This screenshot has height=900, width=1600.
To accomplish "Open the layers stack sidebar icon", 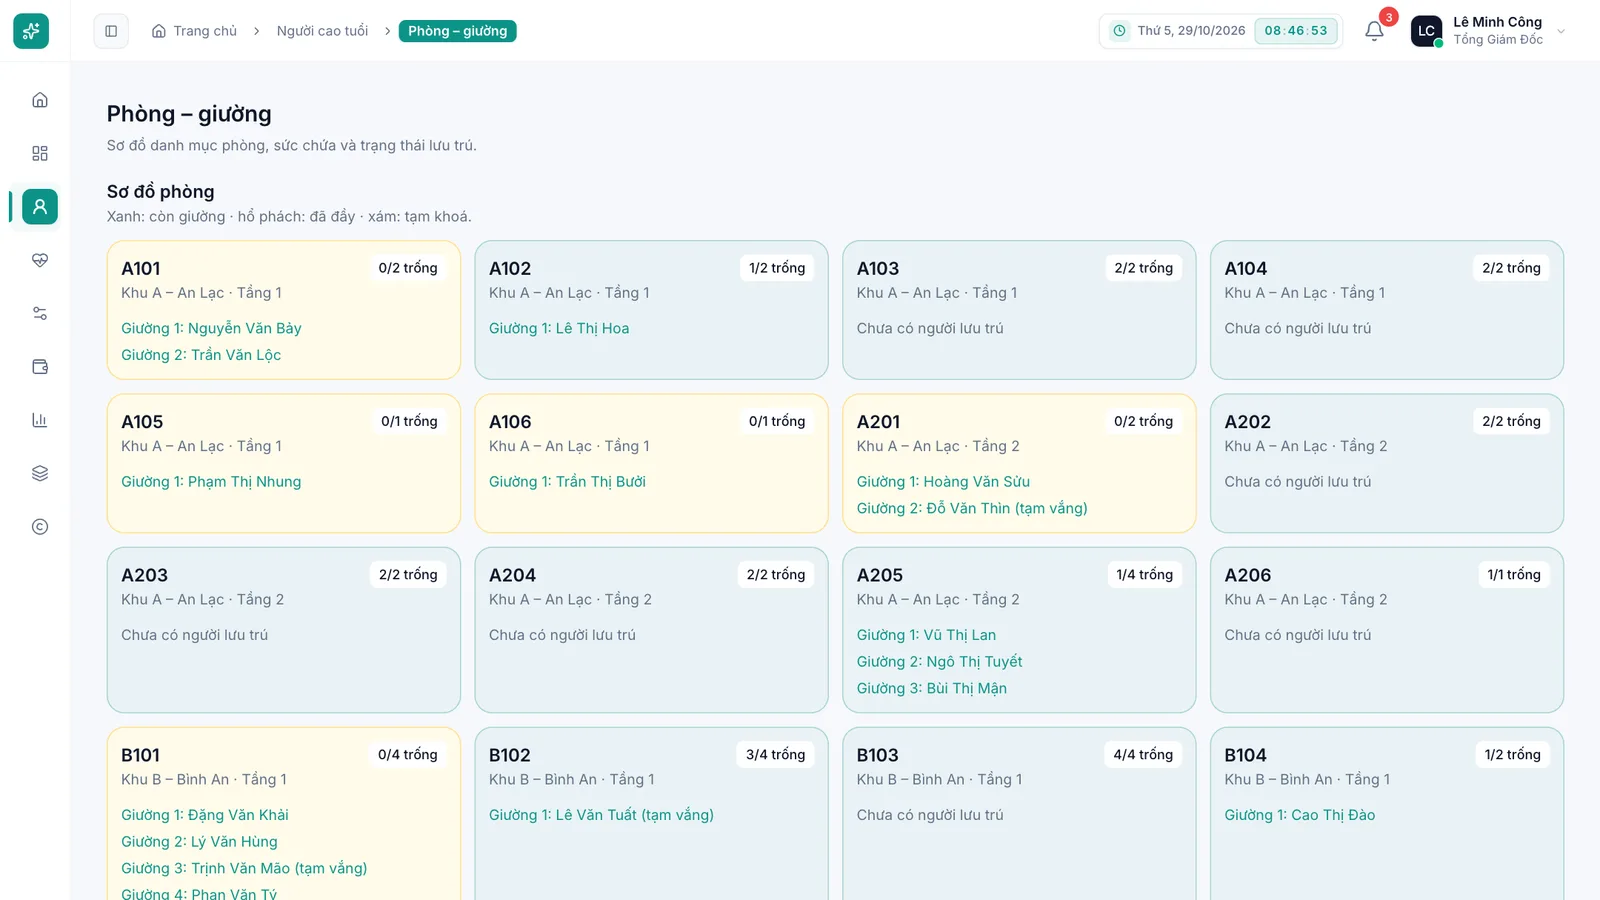I will [x=40, y=473].
